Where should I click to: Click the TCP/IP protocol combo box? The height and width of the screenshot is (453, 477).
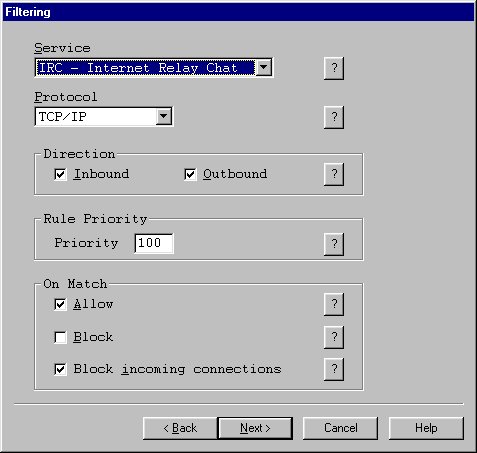coord(104,117)
